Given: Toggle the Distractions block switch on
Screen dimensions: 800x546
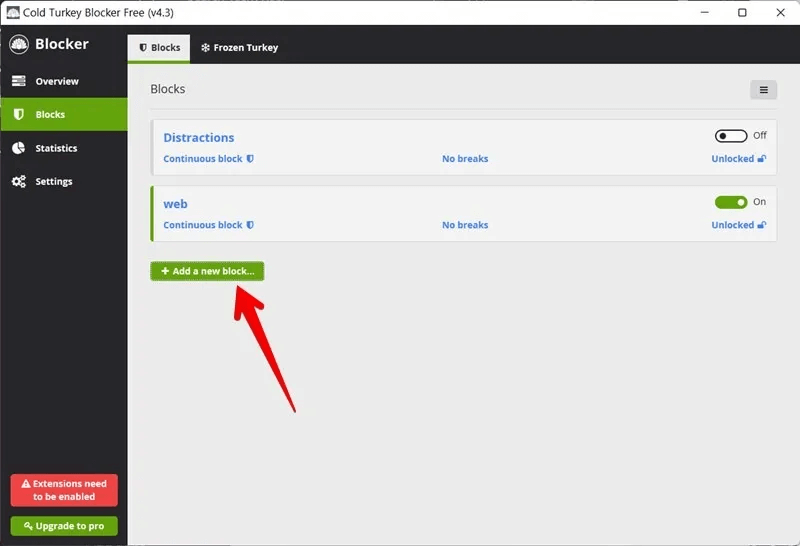Looking at the screenshot, I should pos(731,136).
